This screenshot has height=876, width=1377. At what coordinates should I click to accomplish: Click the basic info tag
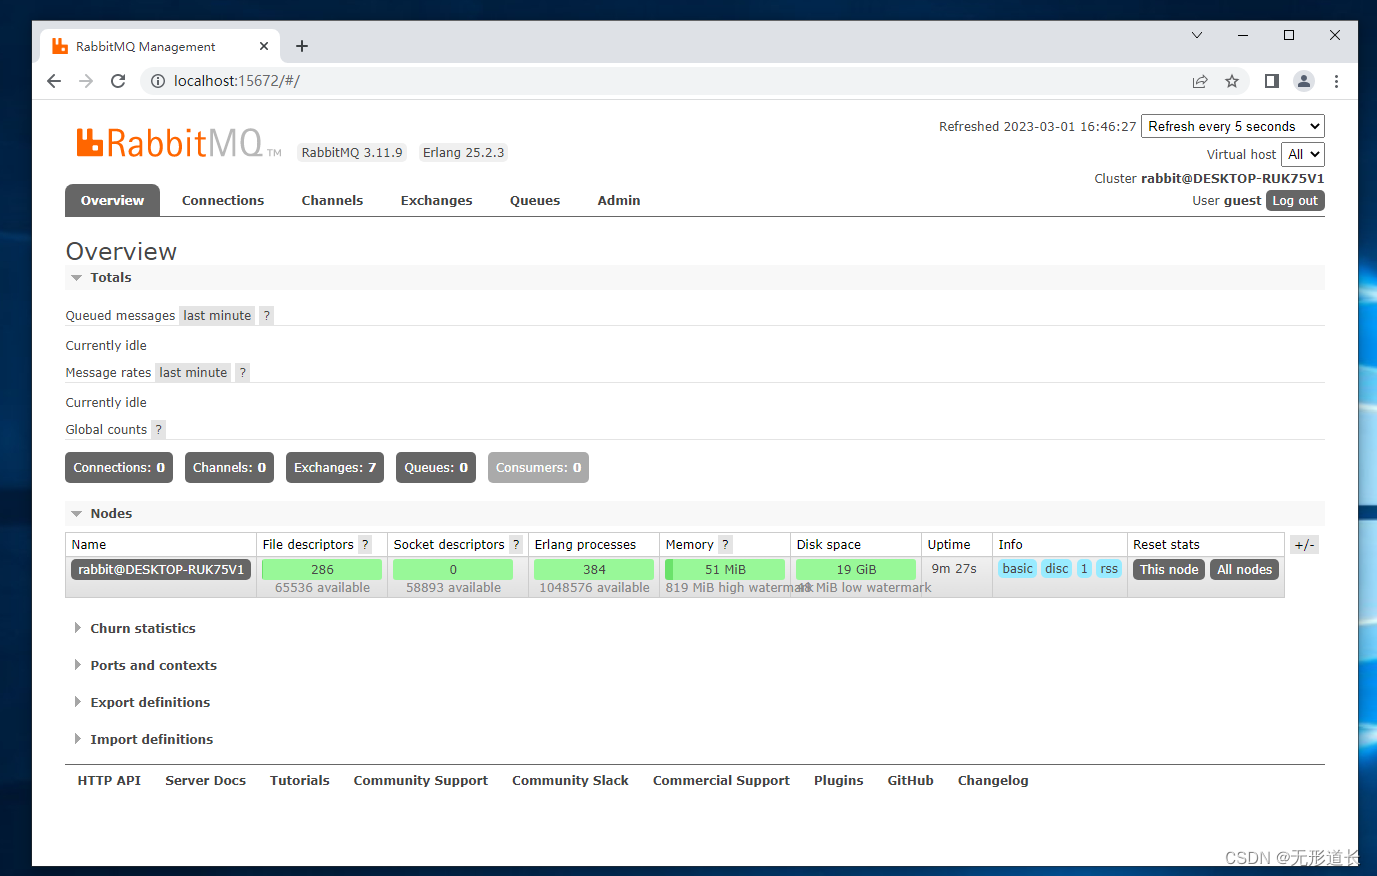coord(1017,568)
